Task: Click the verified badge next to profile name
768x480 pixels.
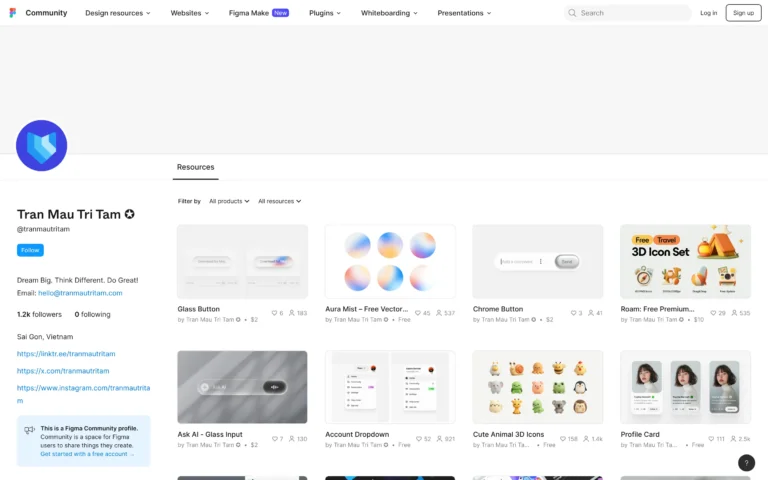Action: [129, 214]
